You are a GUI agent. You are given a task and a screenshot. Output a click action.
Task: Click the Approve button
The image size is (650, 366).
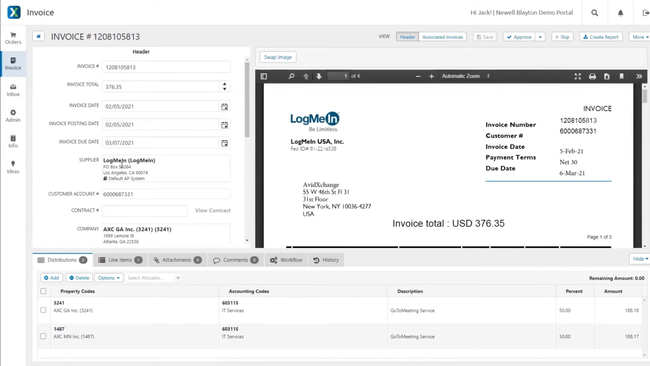coord(519,37)
